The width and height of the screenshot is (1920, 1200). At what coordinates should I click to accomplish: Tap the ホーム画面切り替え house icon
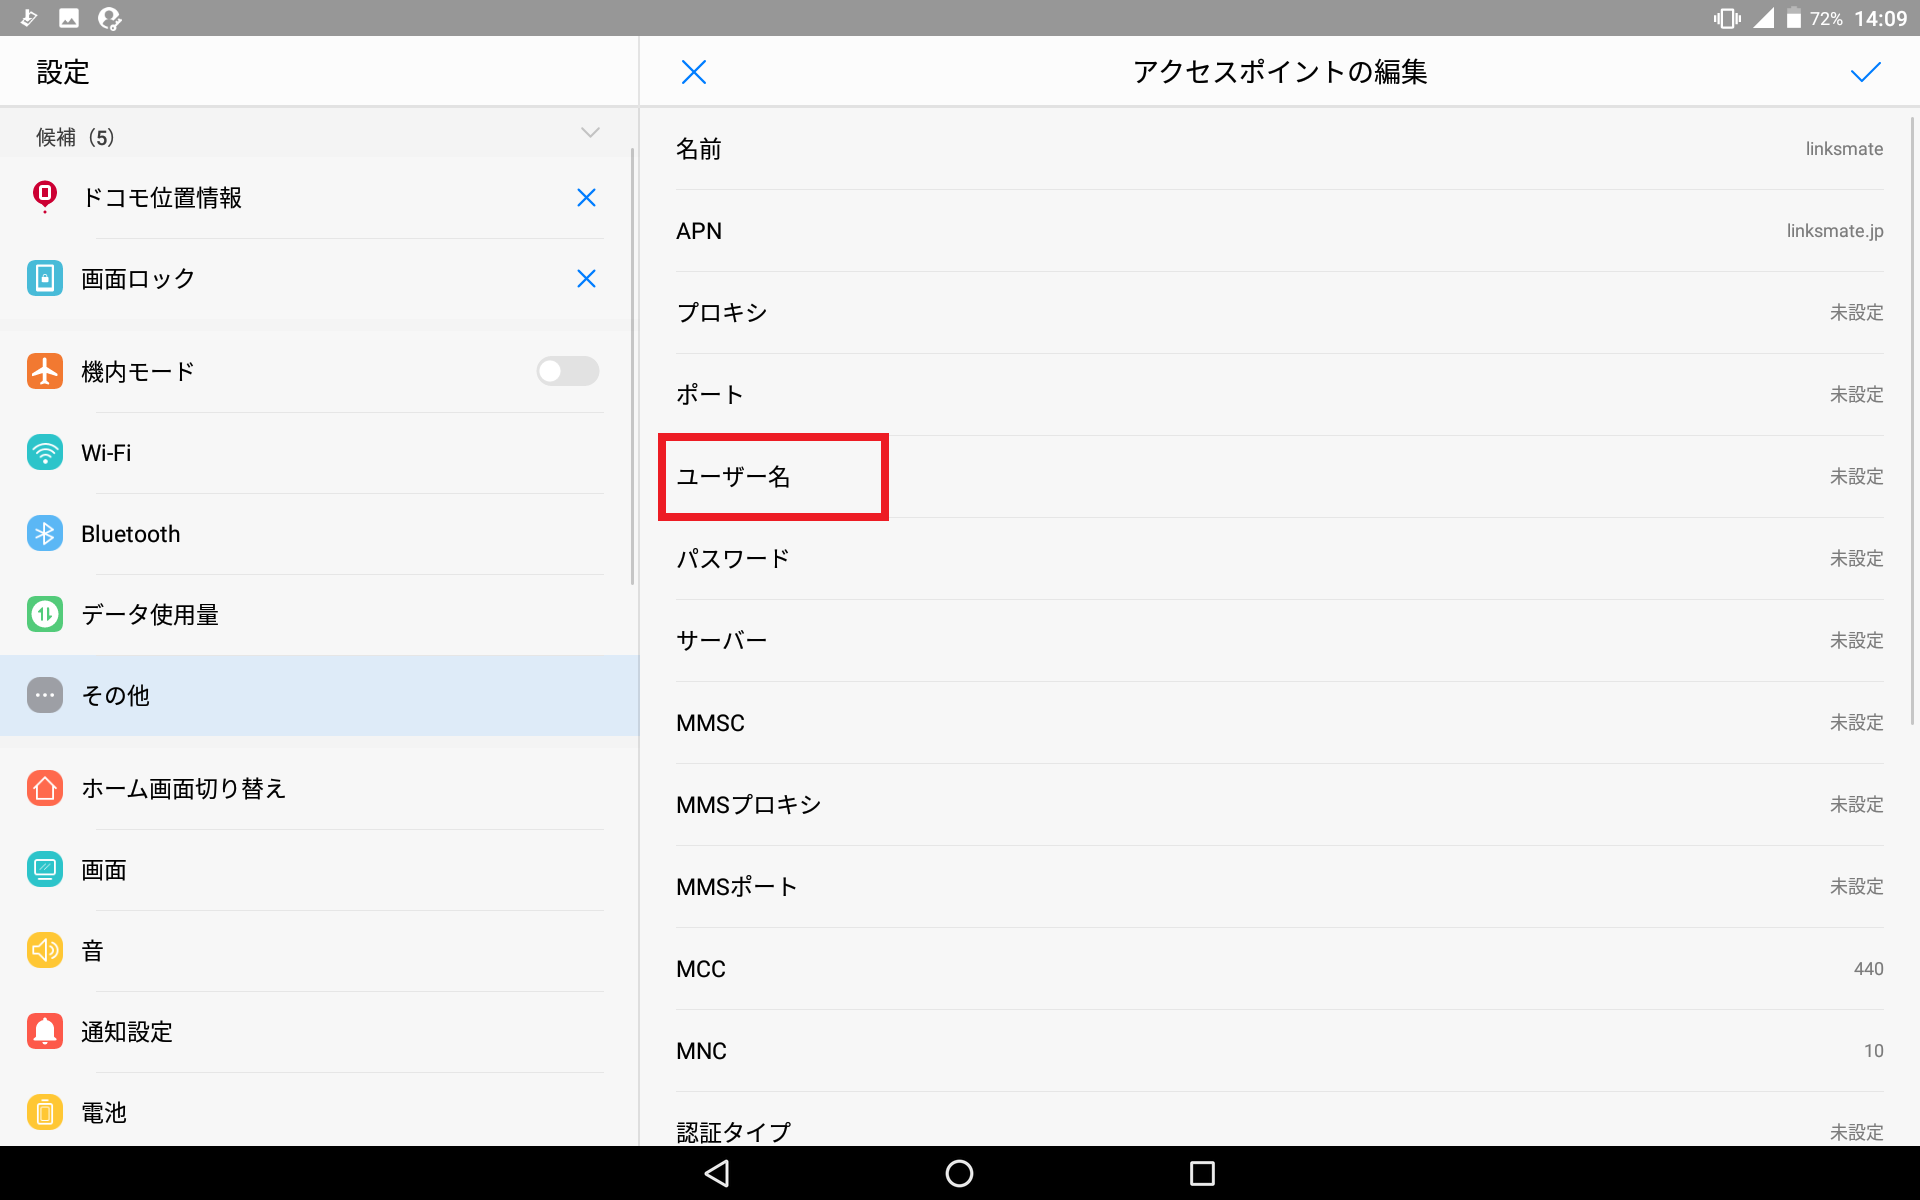(45, 788)
